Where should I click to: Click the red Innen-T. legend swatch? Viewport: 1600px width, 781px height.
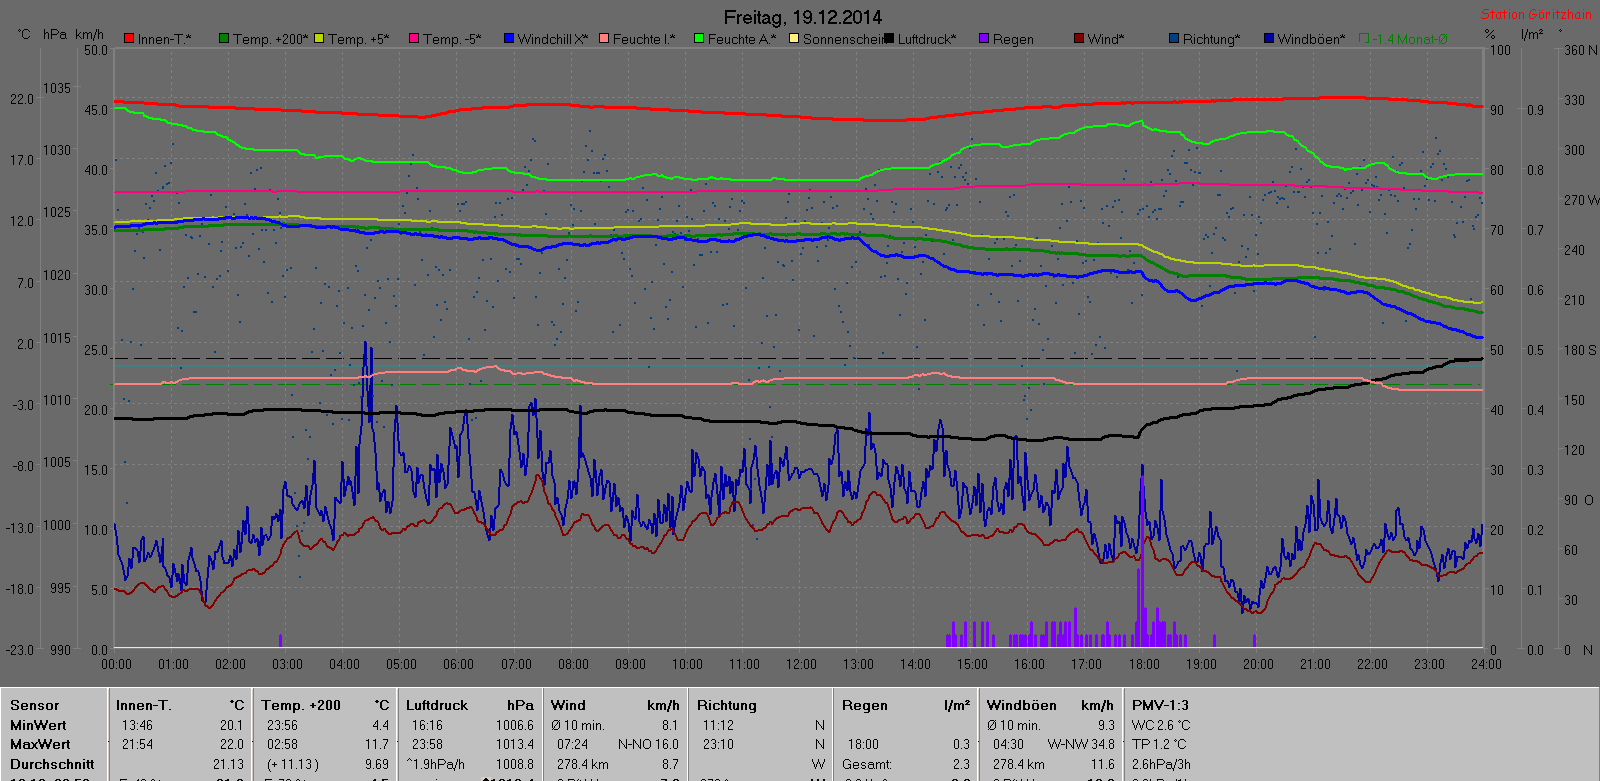pyautogui.click(x=129, y=39)
